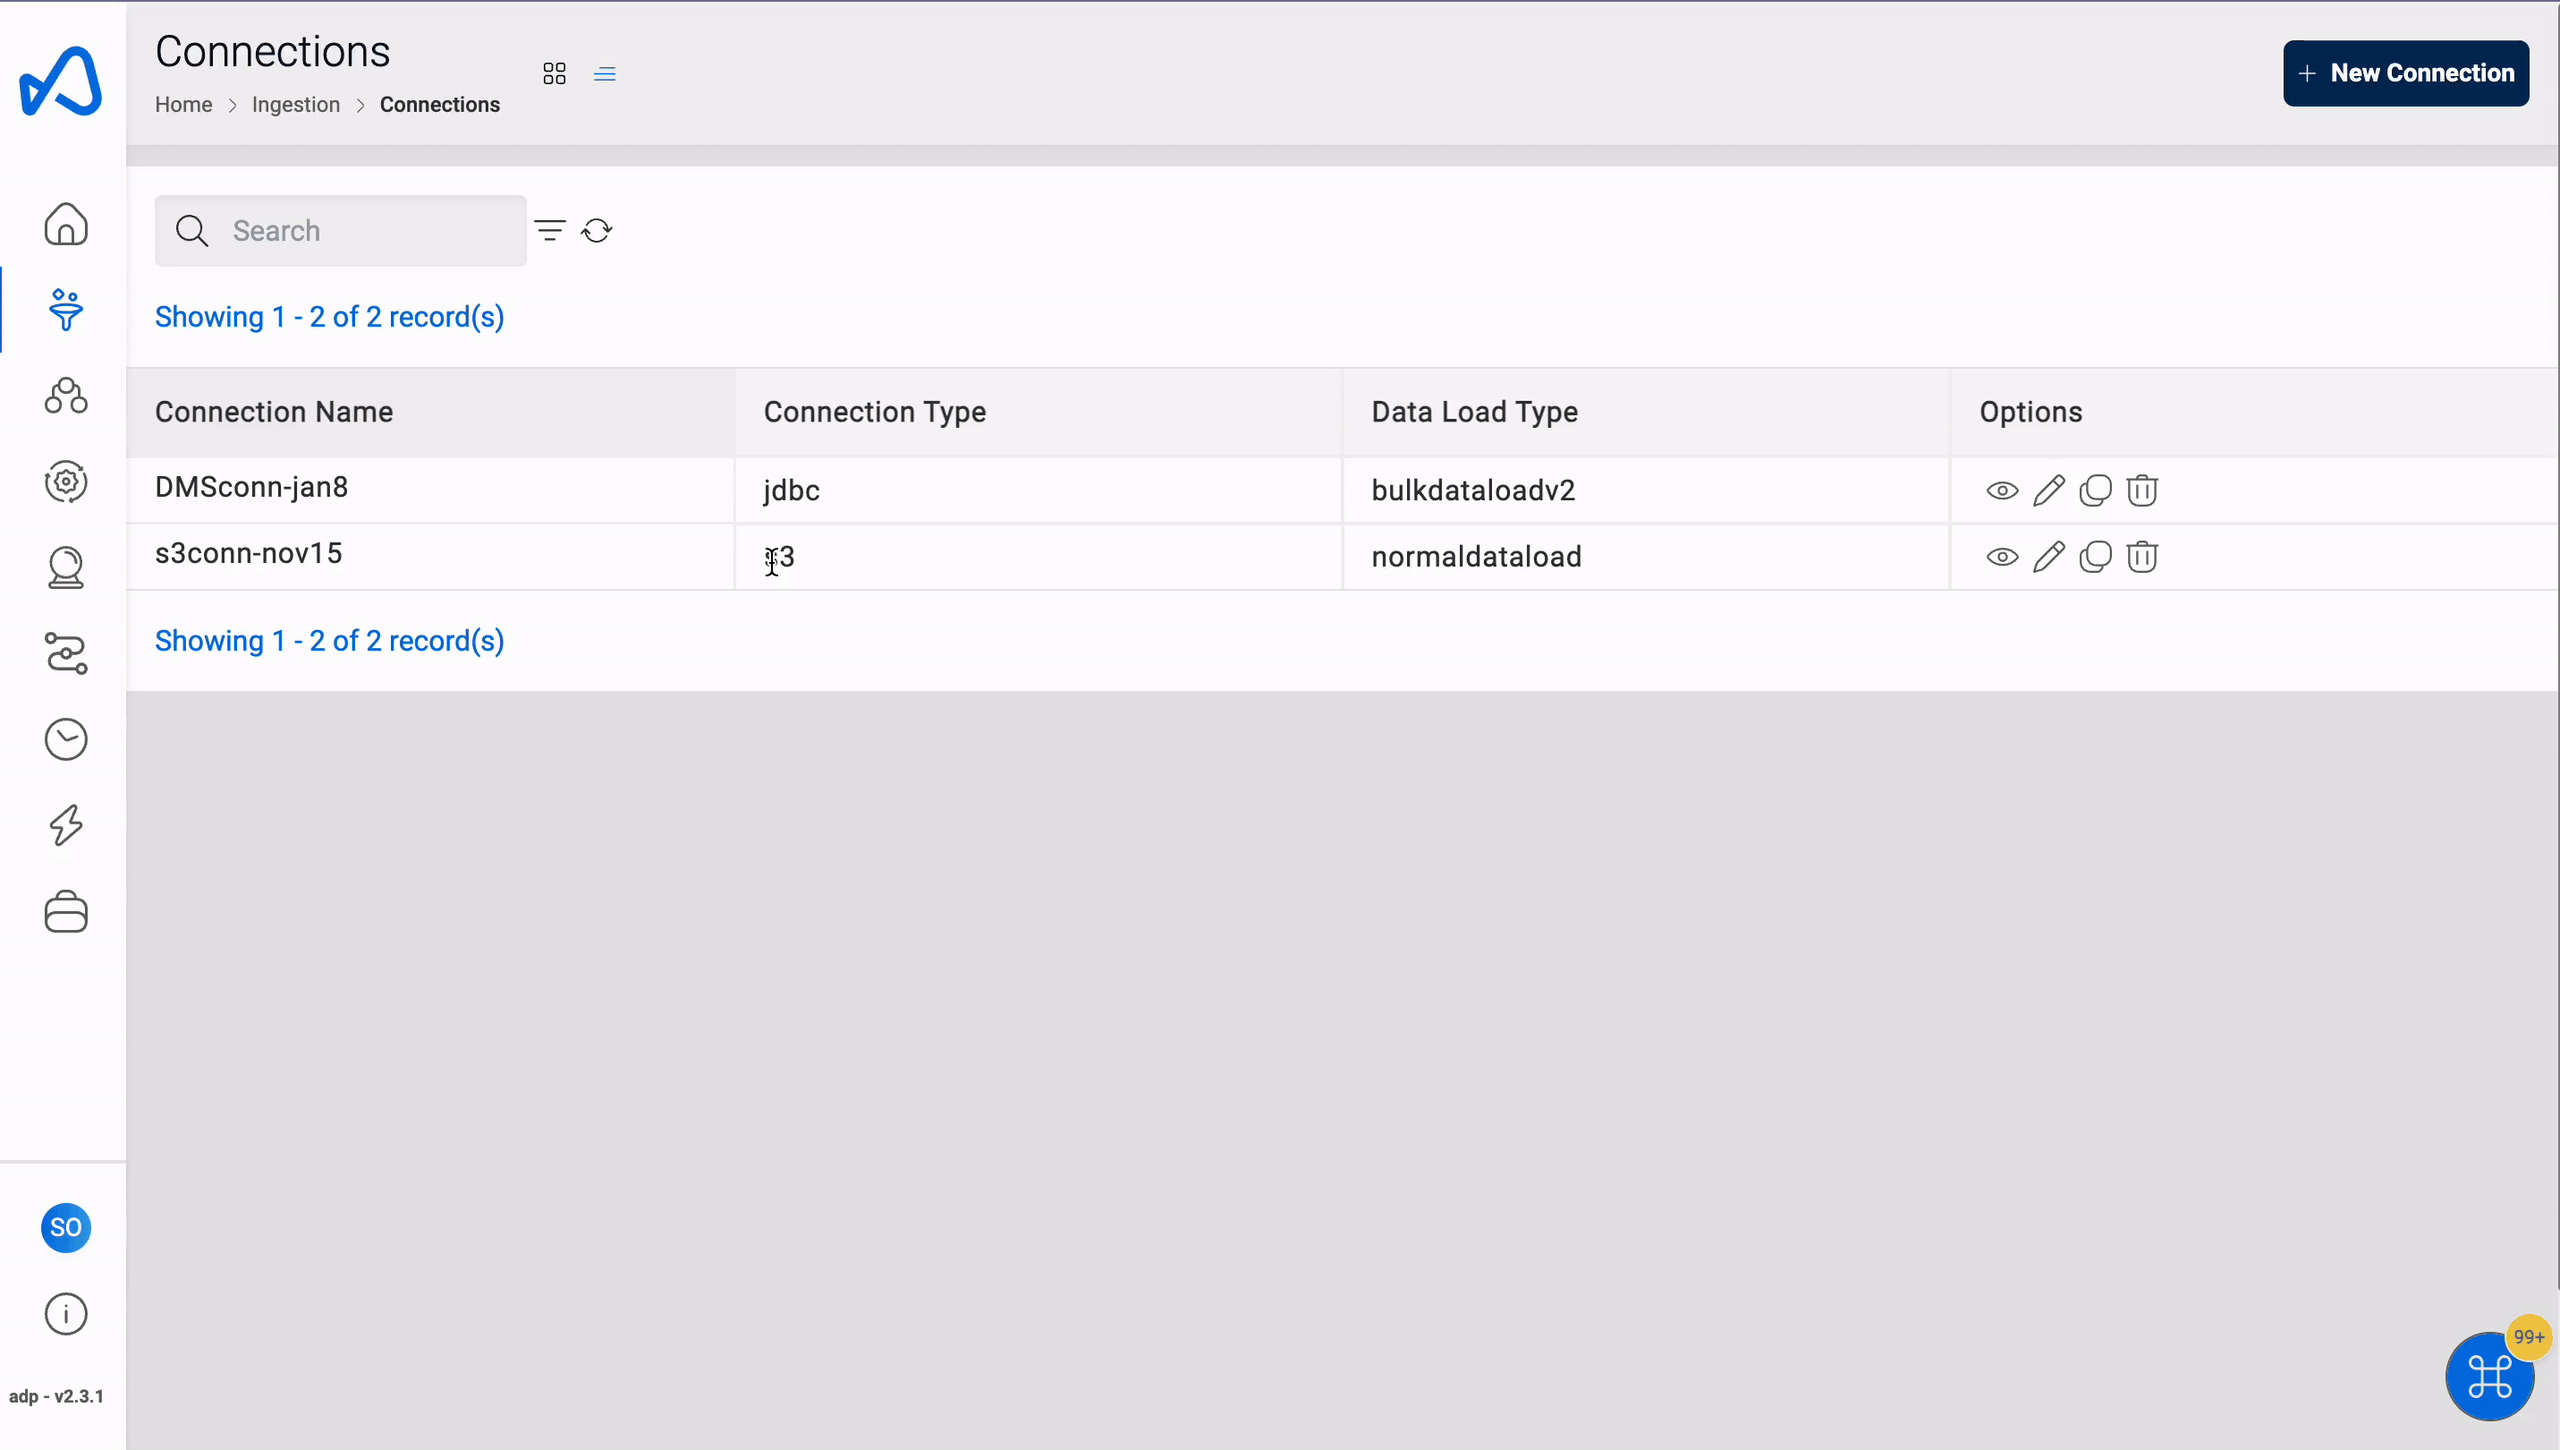Open the Home icon in the sidebar

tap(64, 224)
